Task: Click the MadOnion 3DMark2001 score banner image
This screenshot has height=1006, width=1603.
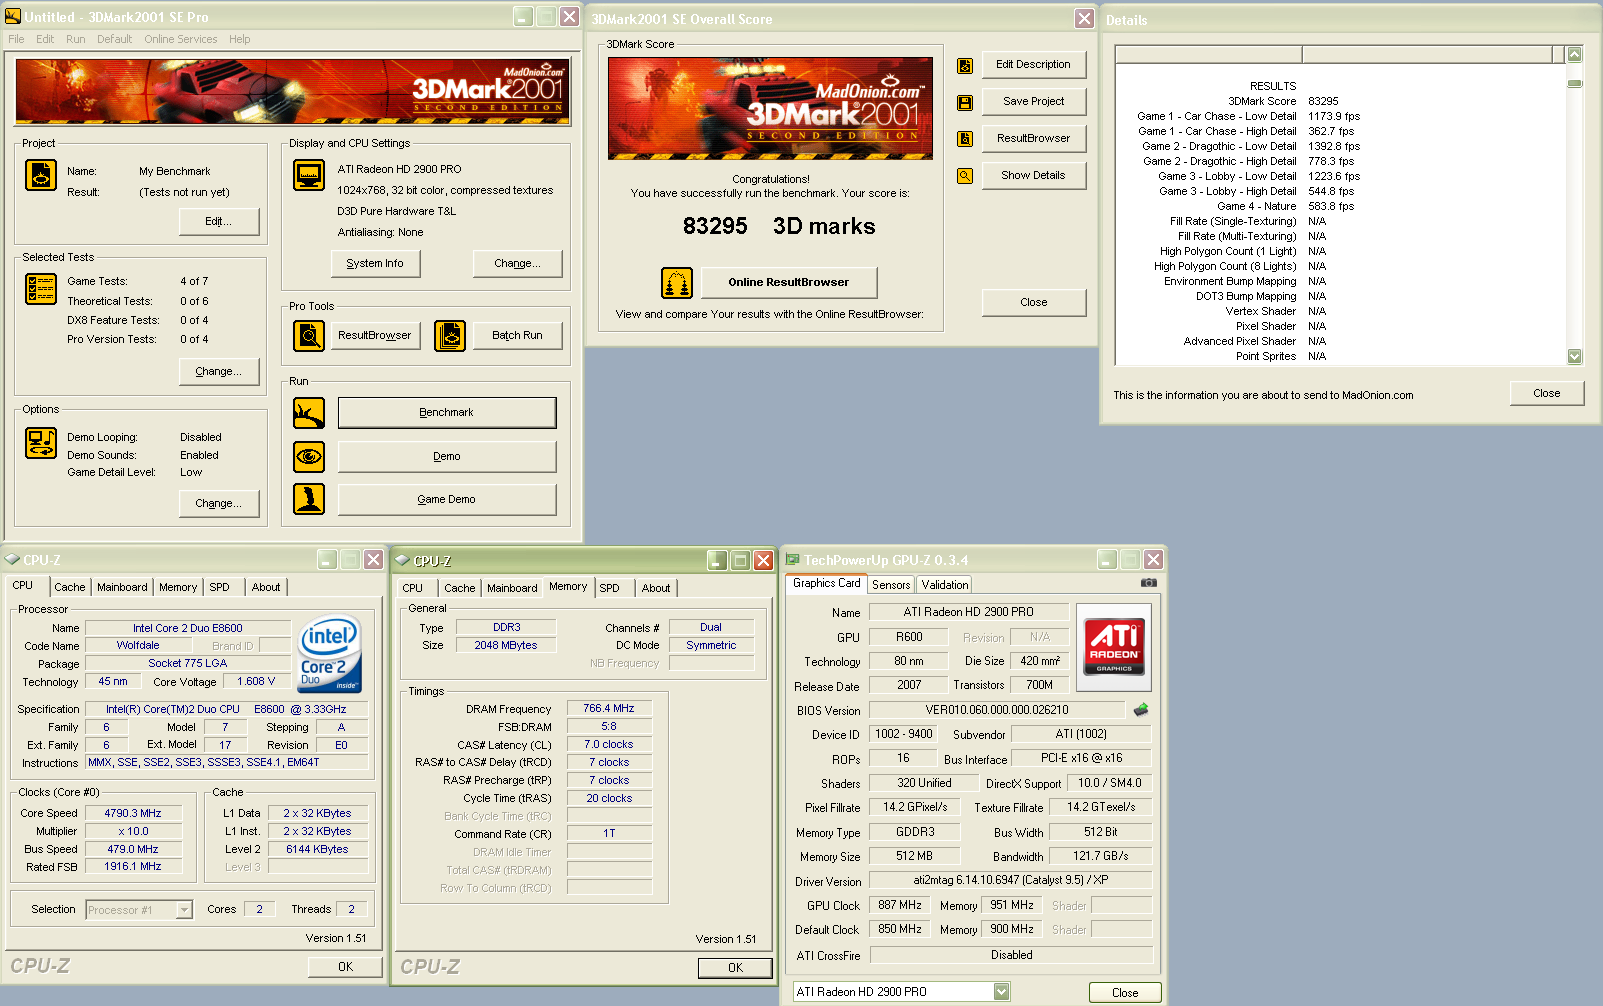Action: pos(770,108)
